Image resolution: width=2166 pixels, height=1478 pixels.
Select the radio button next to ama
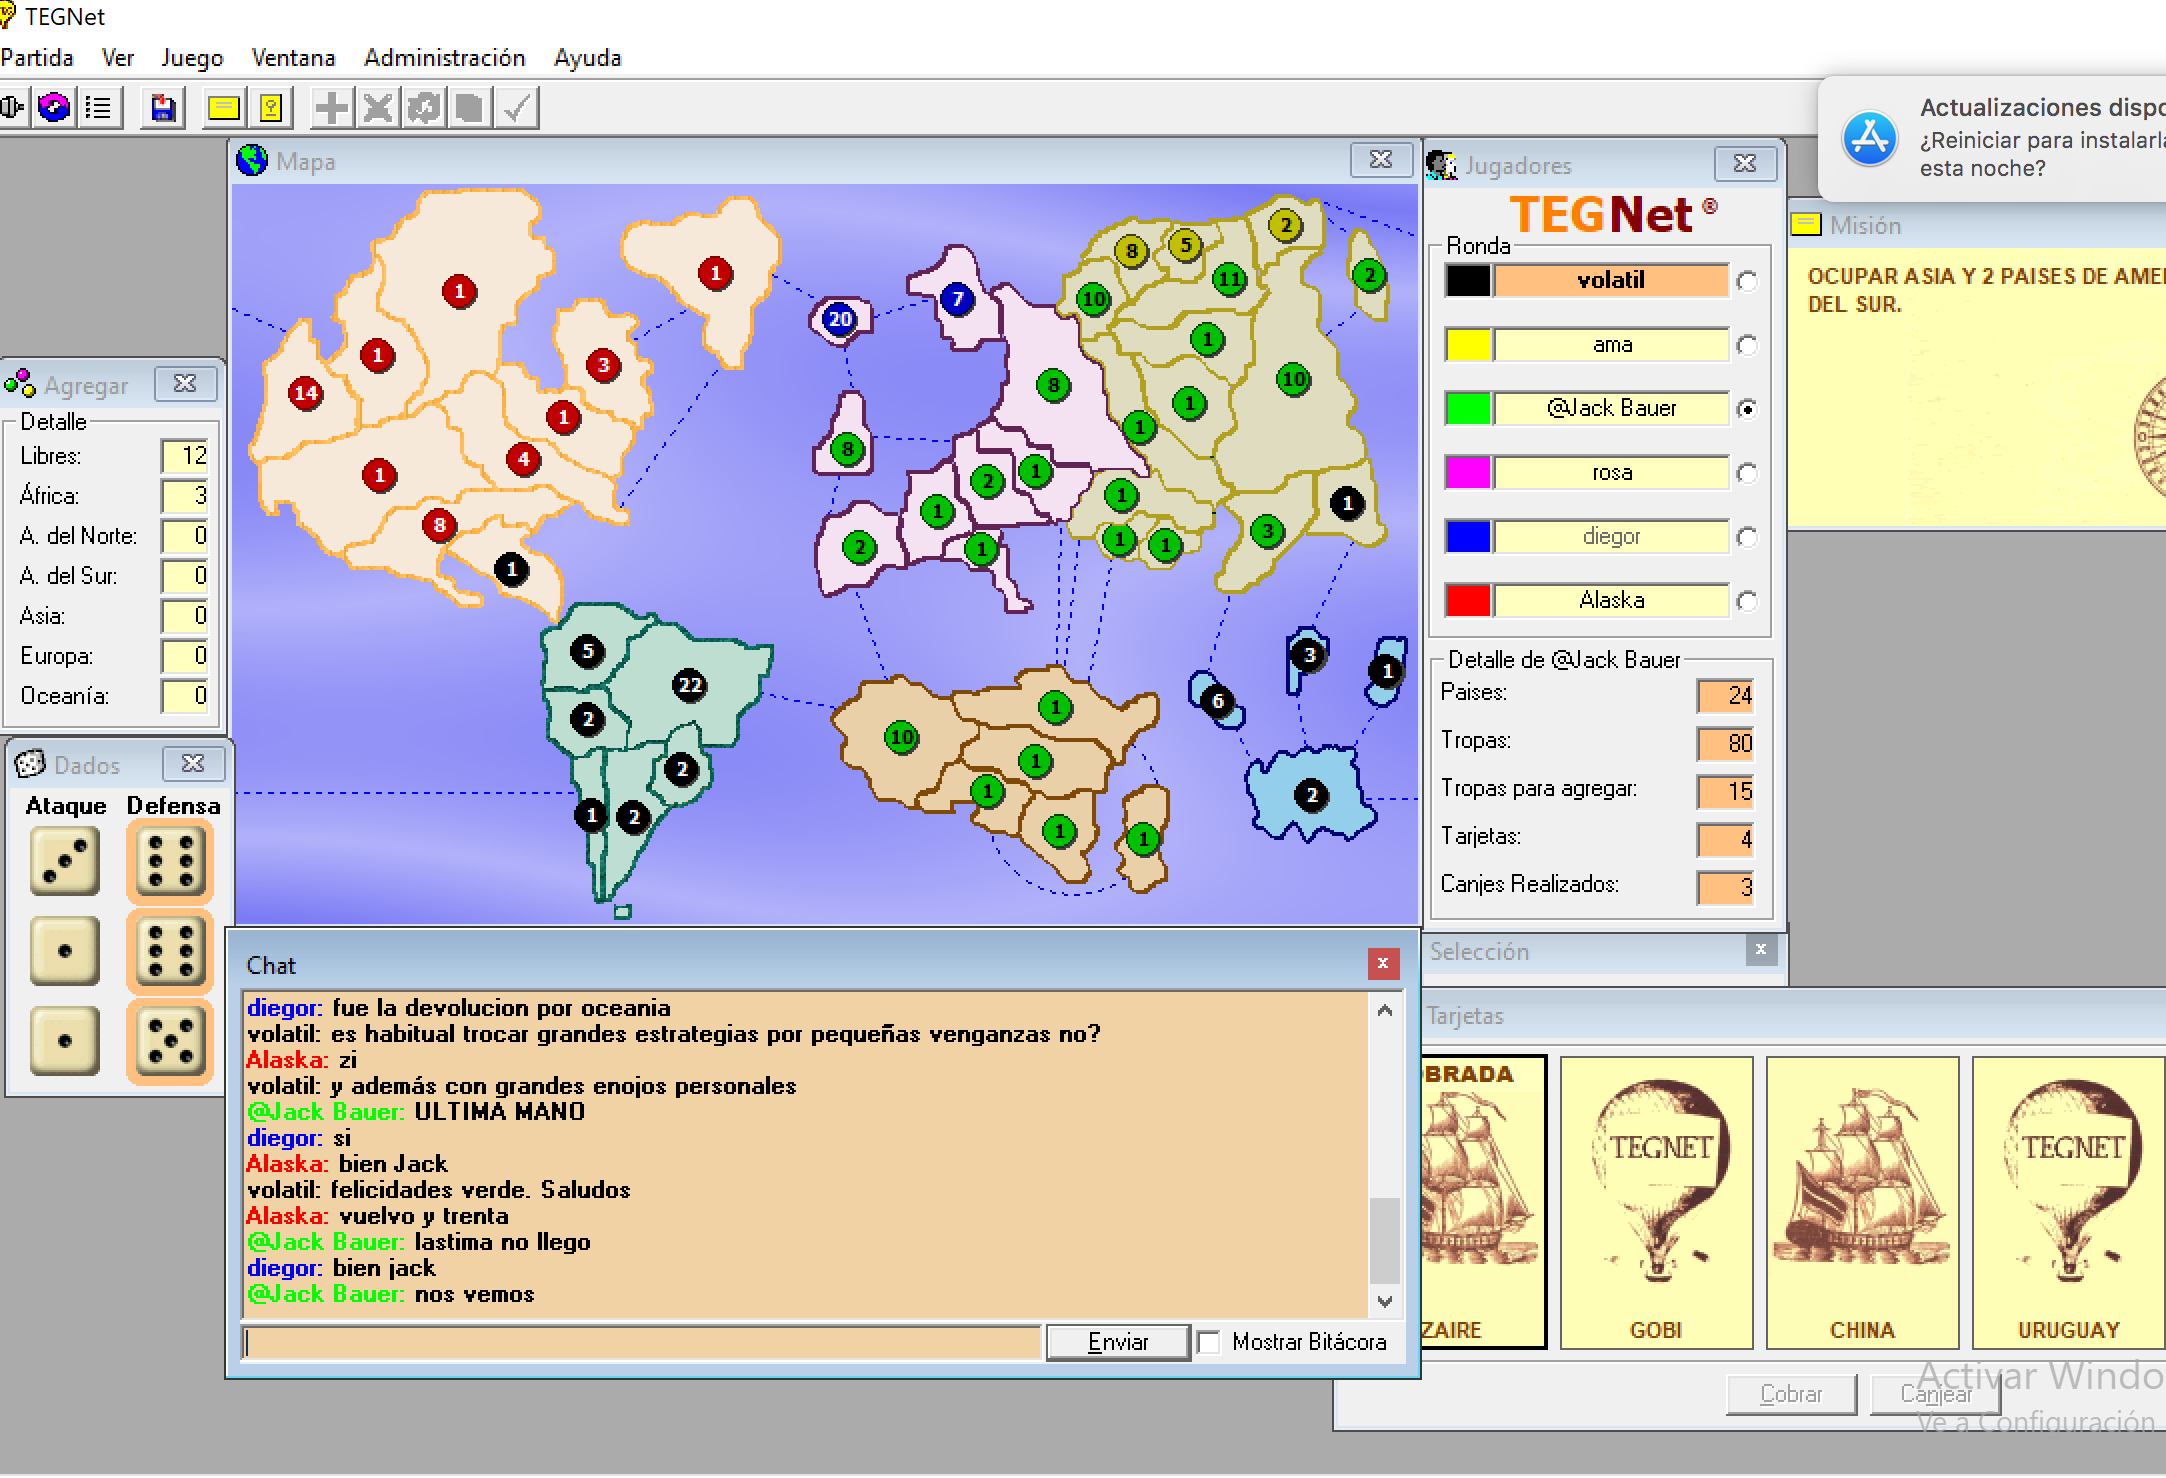[1747, 345]
